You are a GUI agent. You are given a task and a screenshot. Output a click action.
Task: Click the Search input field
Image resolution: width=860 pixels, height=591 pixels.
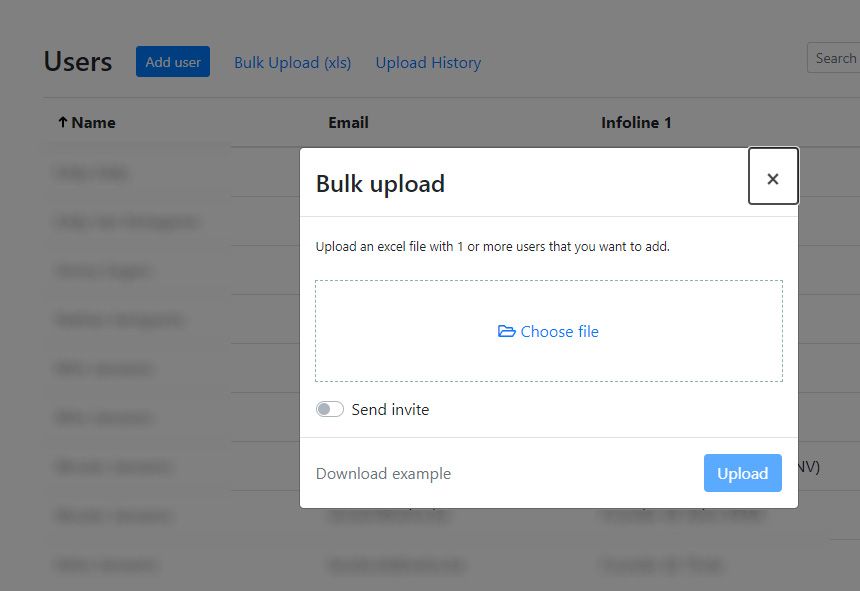click(834, 58)
